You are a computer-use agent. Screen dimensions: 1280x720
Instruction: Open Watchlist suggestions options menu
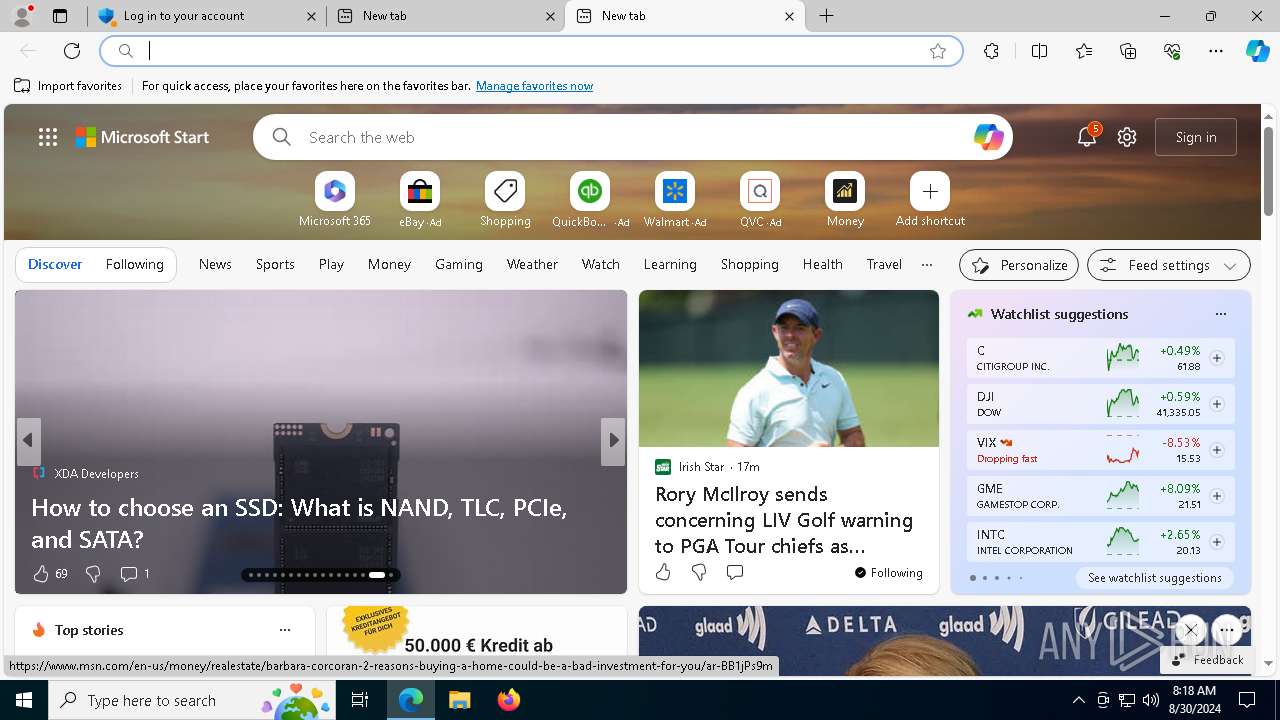[1220, 314]
